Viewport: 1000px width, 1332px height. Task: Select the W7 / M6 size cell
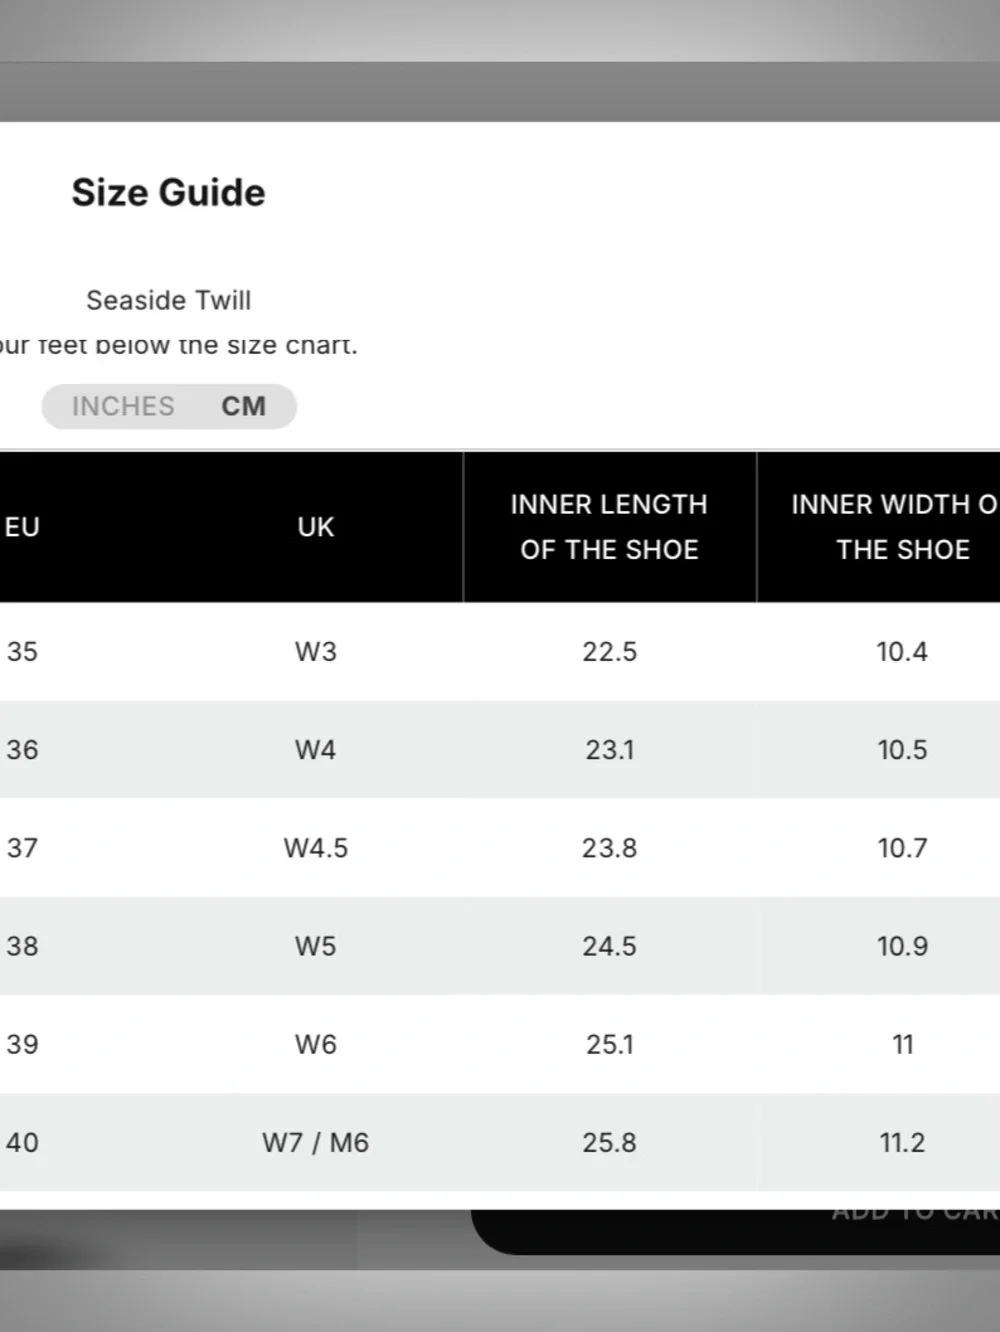click(x=315, y=1142)
